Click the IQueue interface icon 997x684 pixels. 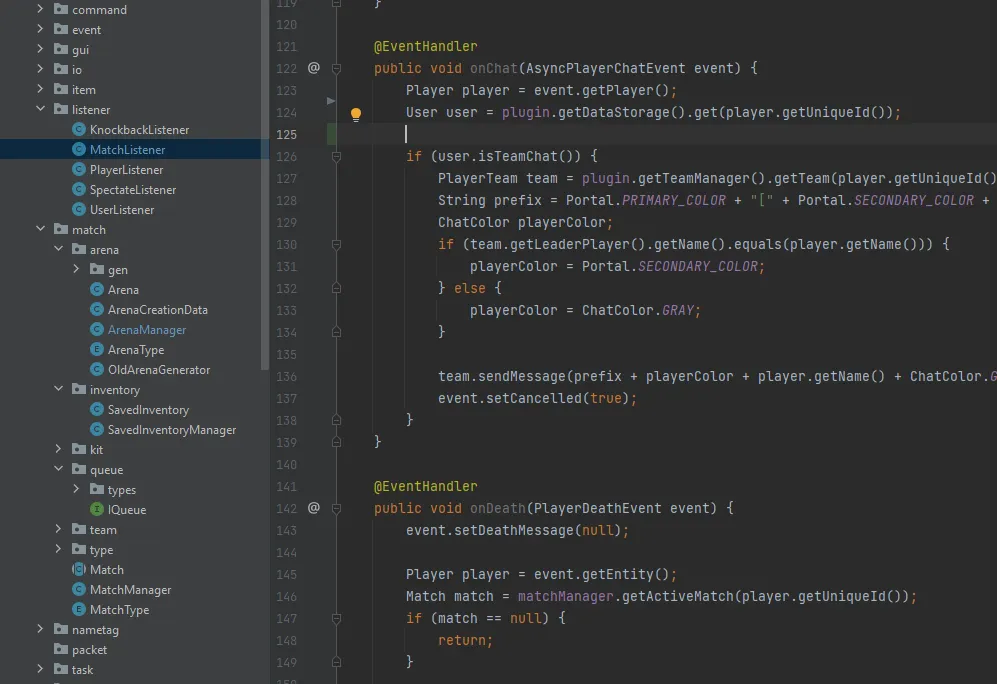click(x=97, y=510)
